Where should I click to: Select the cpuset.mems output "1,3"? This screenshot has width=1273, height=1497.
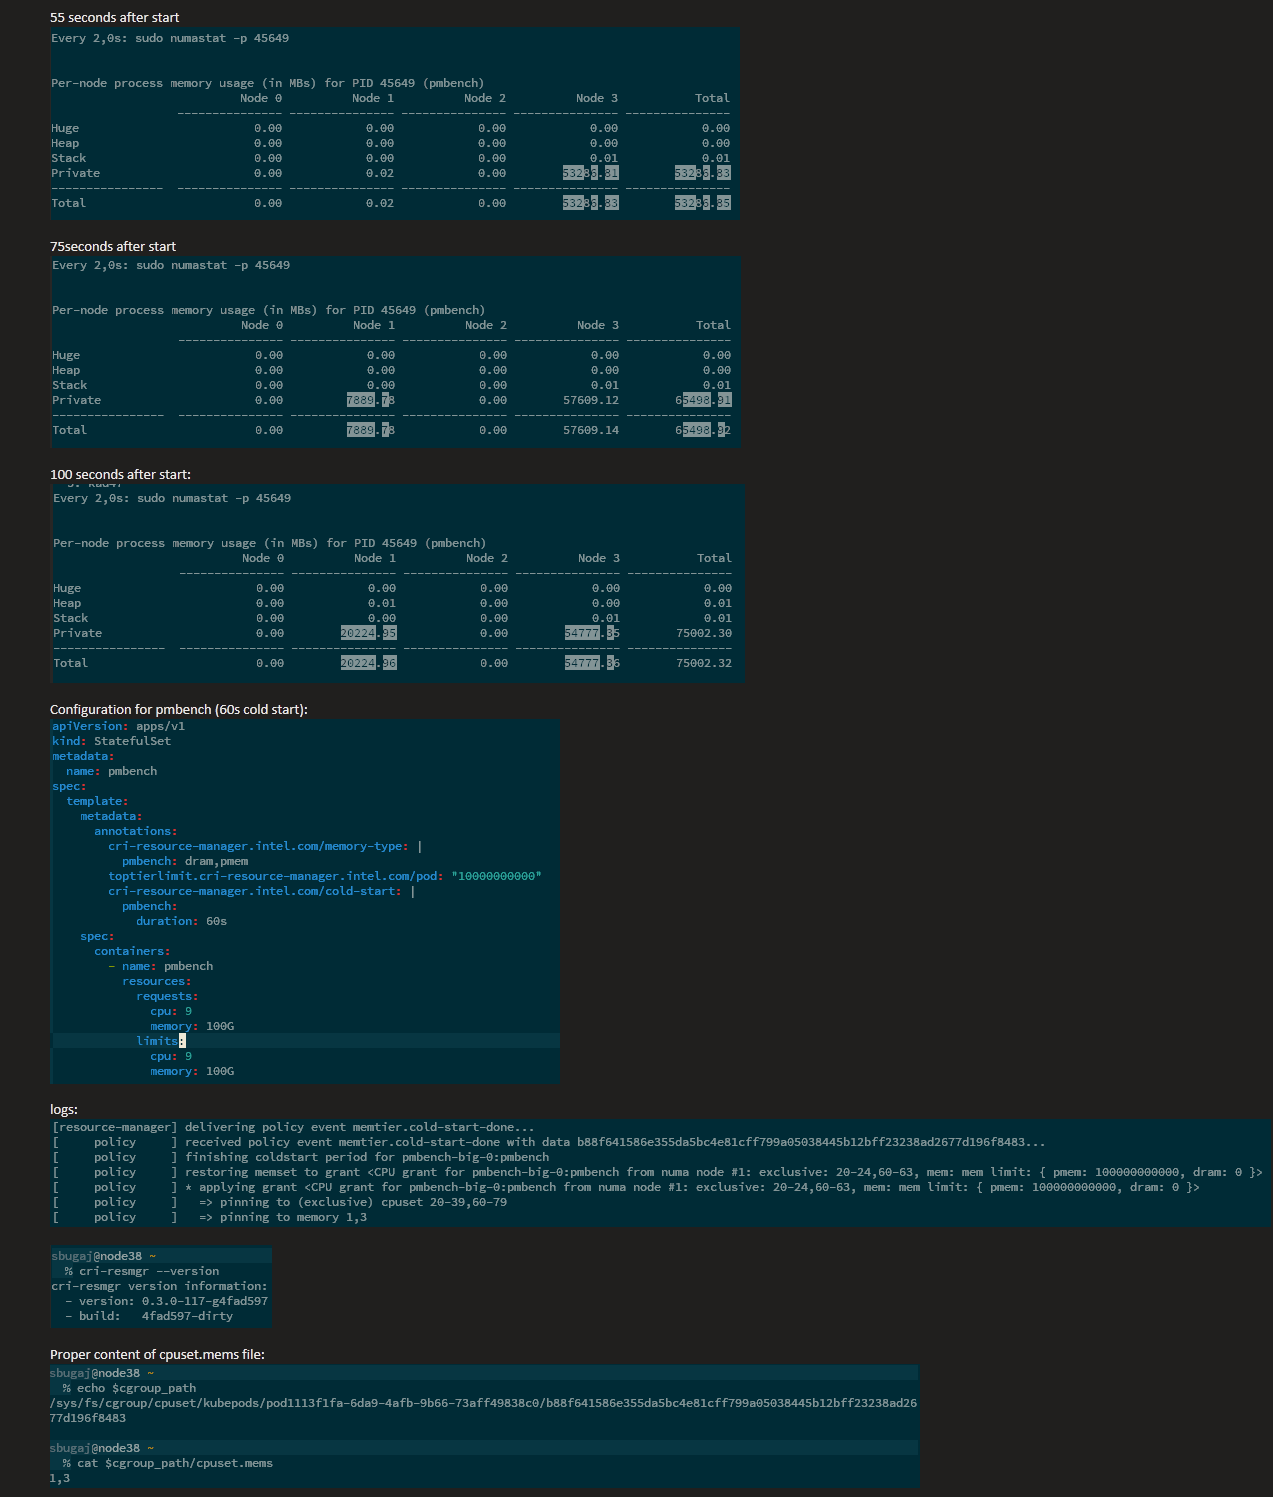pyautogui.click(x=60, y=1477)
